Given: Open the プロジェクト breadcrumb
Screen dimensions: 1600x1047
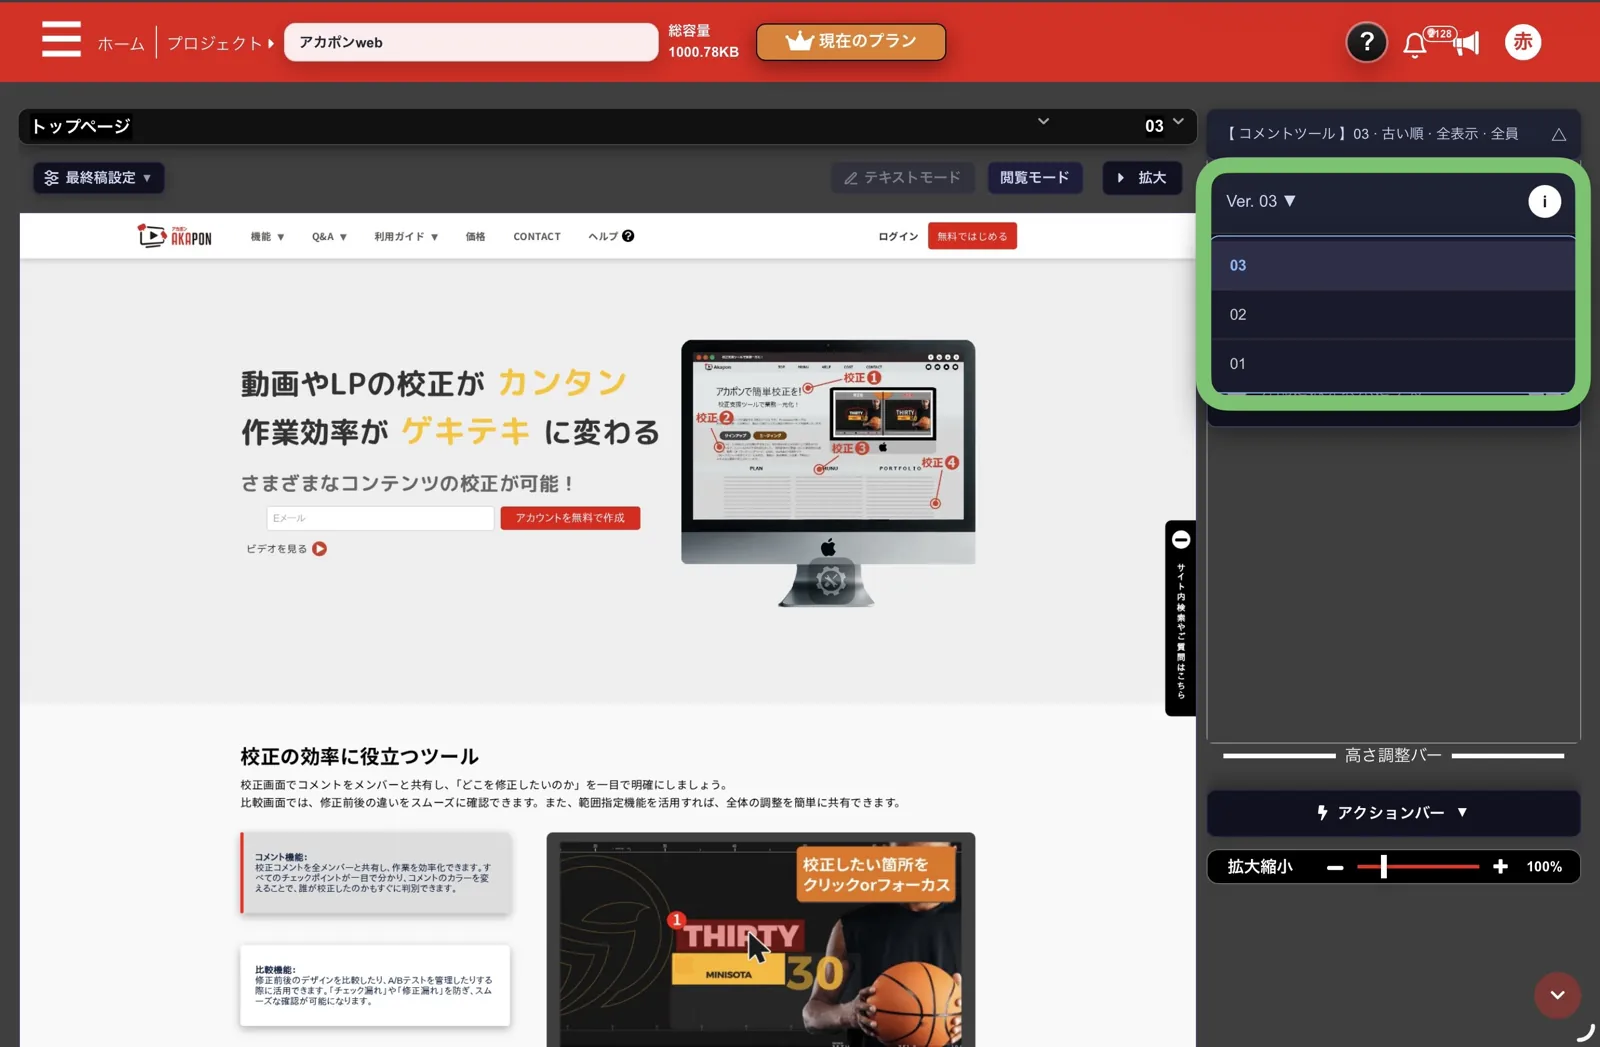Looking at the screenshot, I should tap(214, 43).
